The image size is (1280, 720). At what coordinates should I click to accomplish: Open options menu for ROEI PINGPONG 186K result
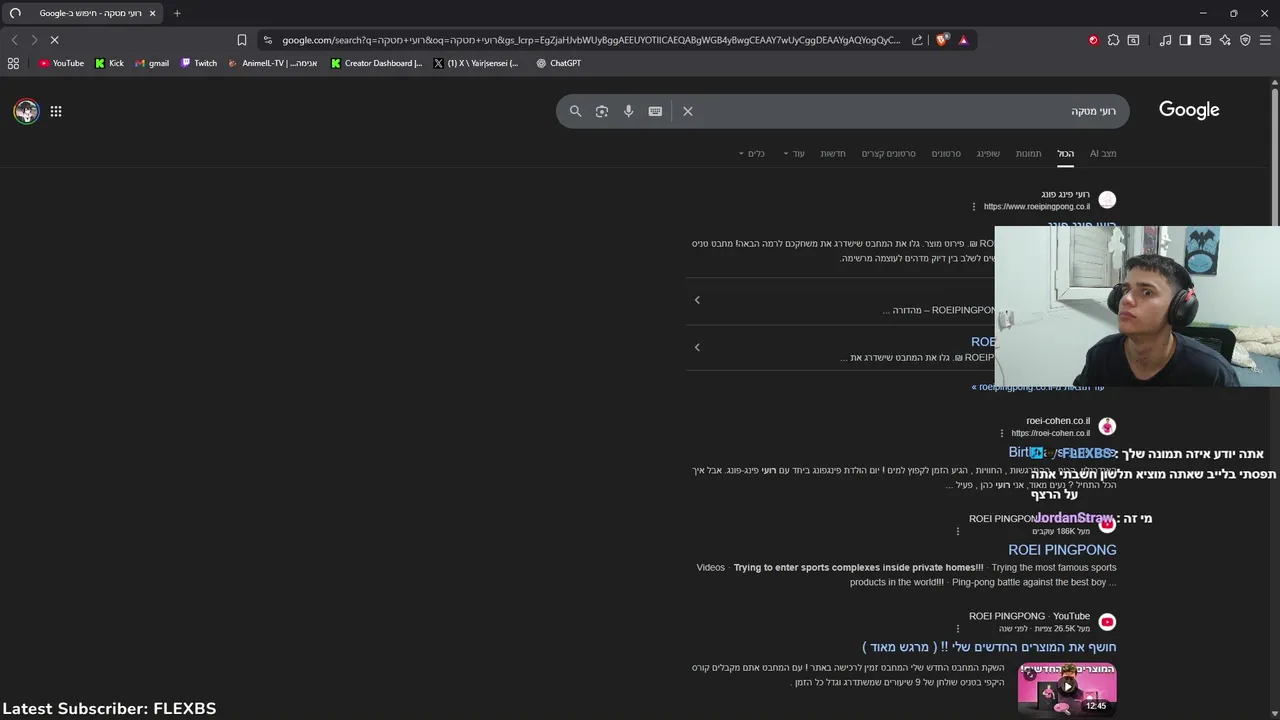(957, 531)
